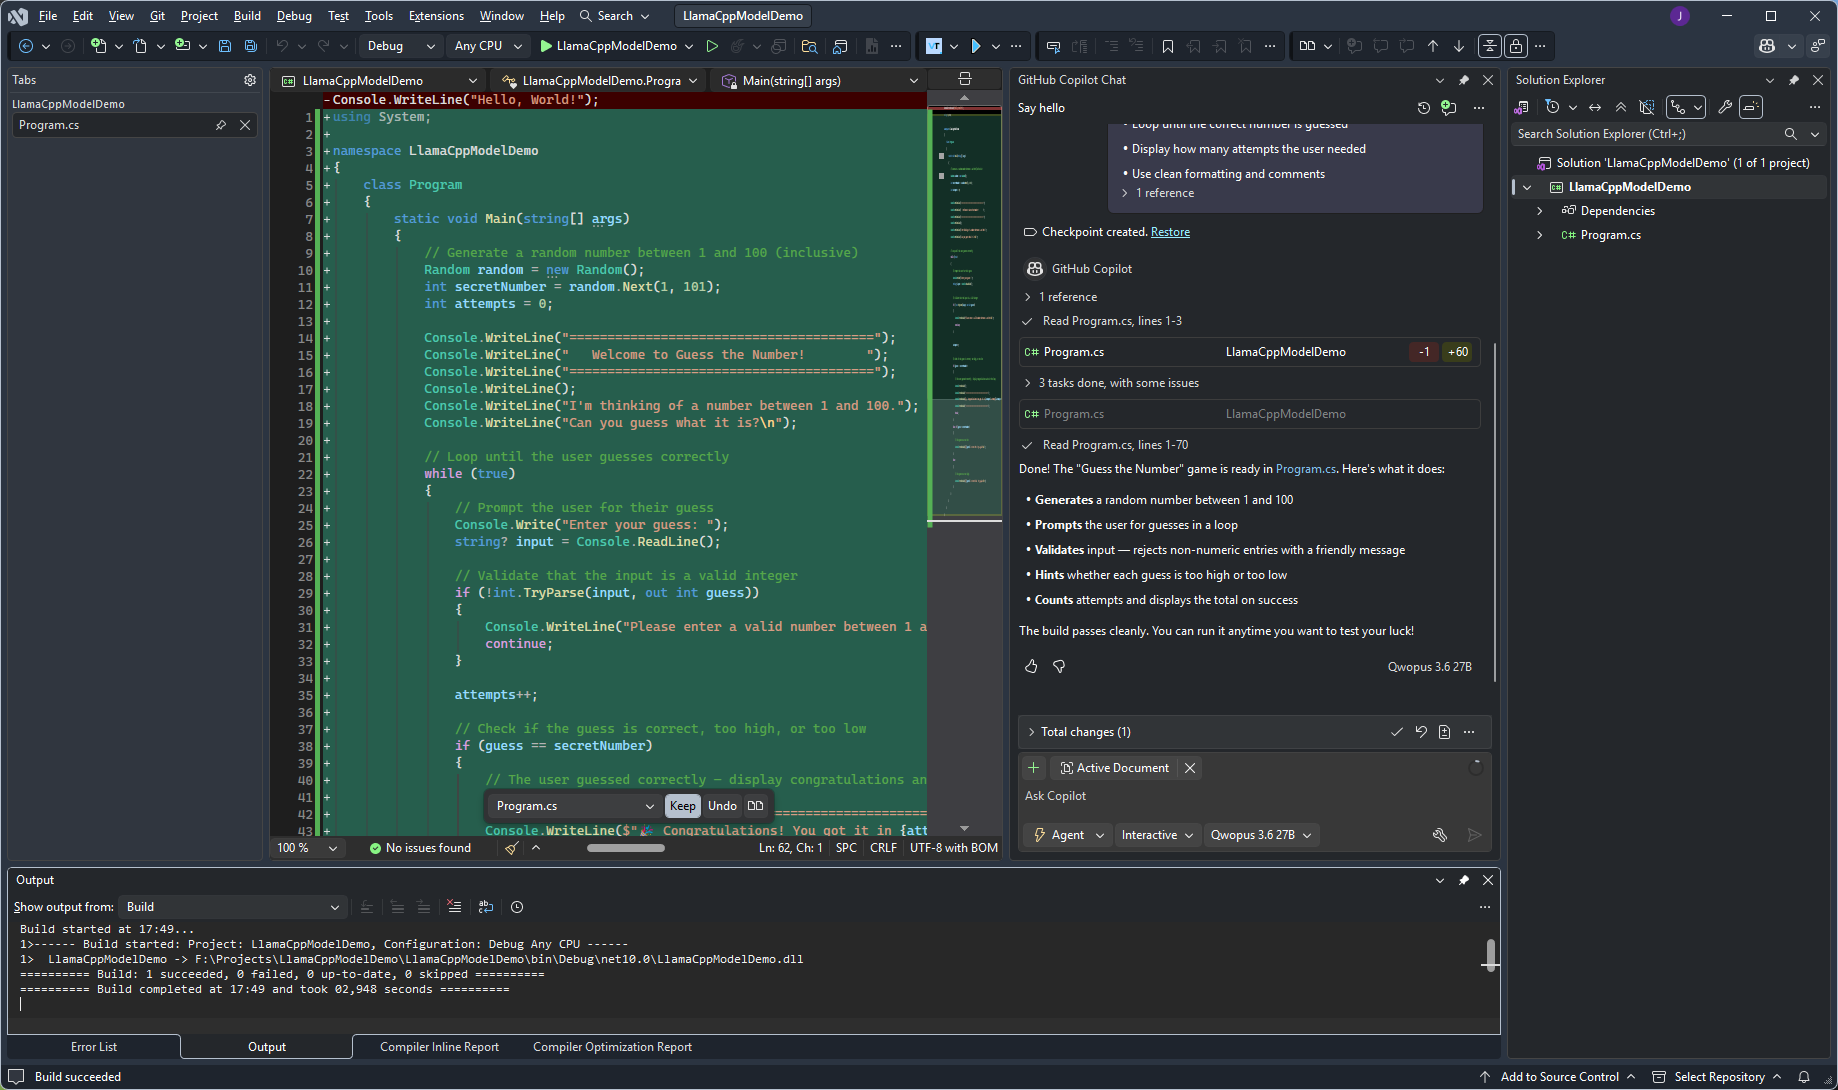The image size is (1838, 1090).
Task: Click the code cleanup broom icon
Action: click(512, 848)
